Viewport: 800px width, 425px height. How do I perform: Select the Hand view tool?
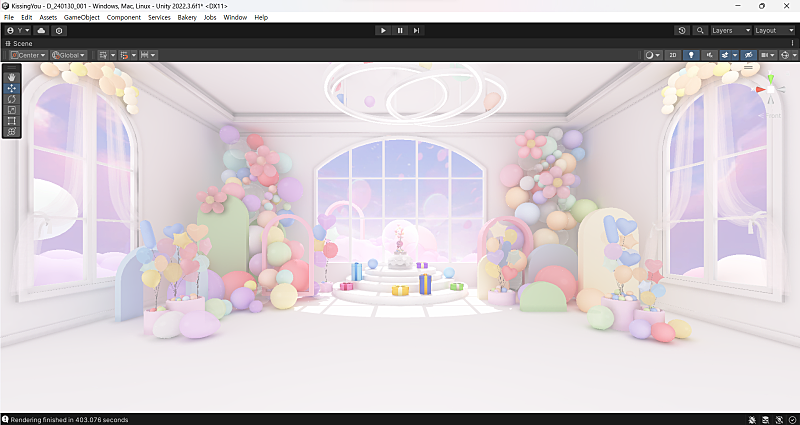11,77
